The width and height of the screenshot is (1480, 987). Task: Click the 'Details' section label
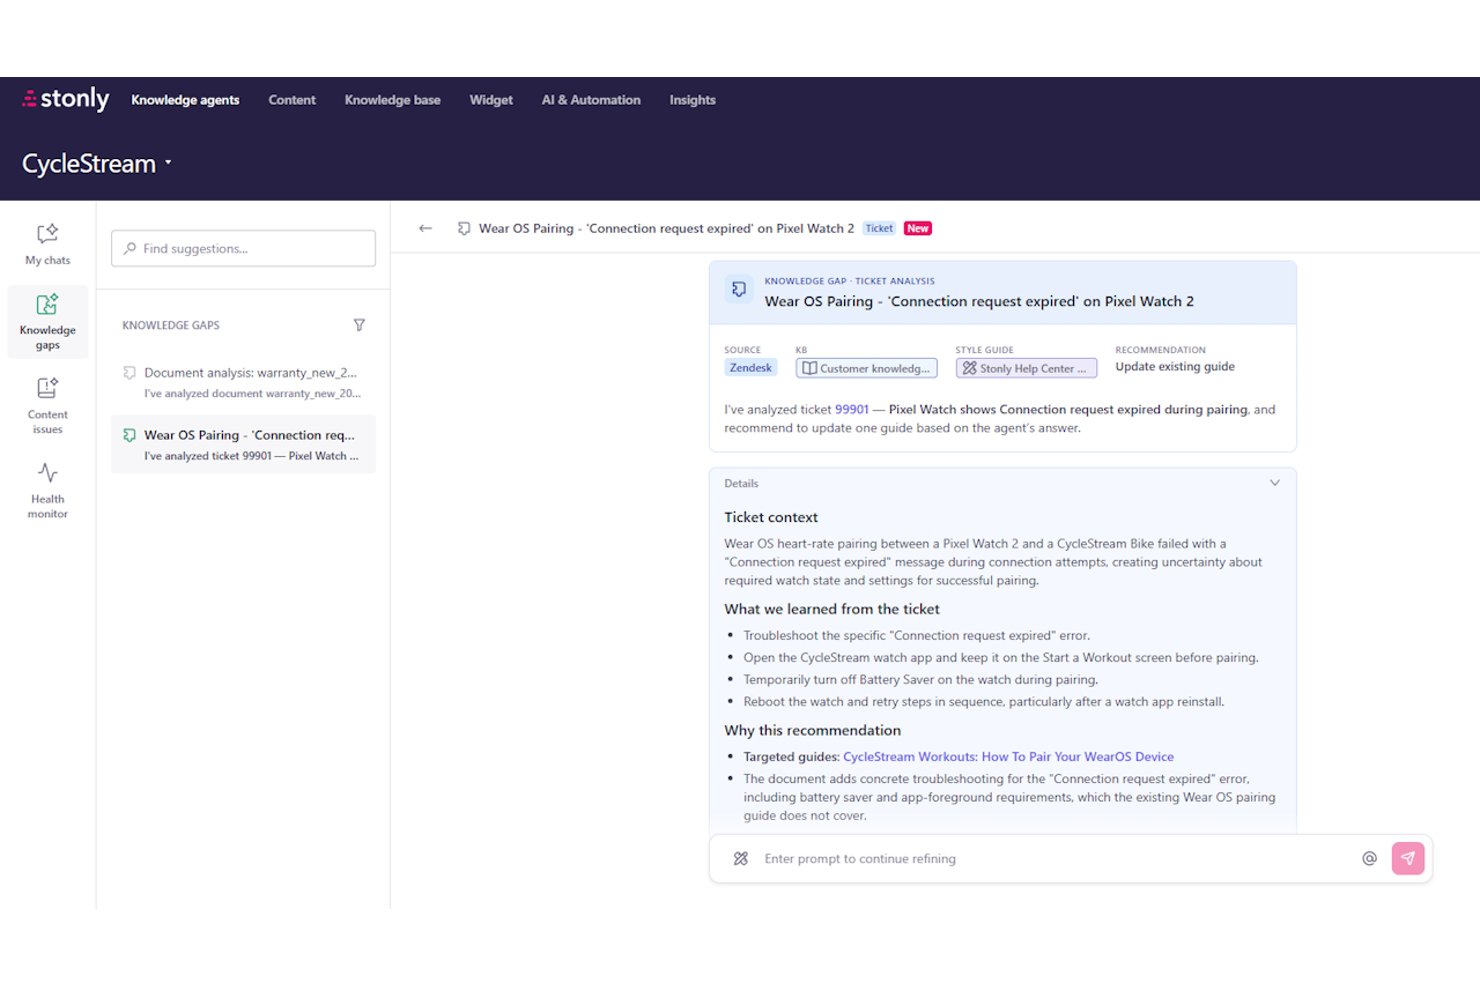[741, 483]
